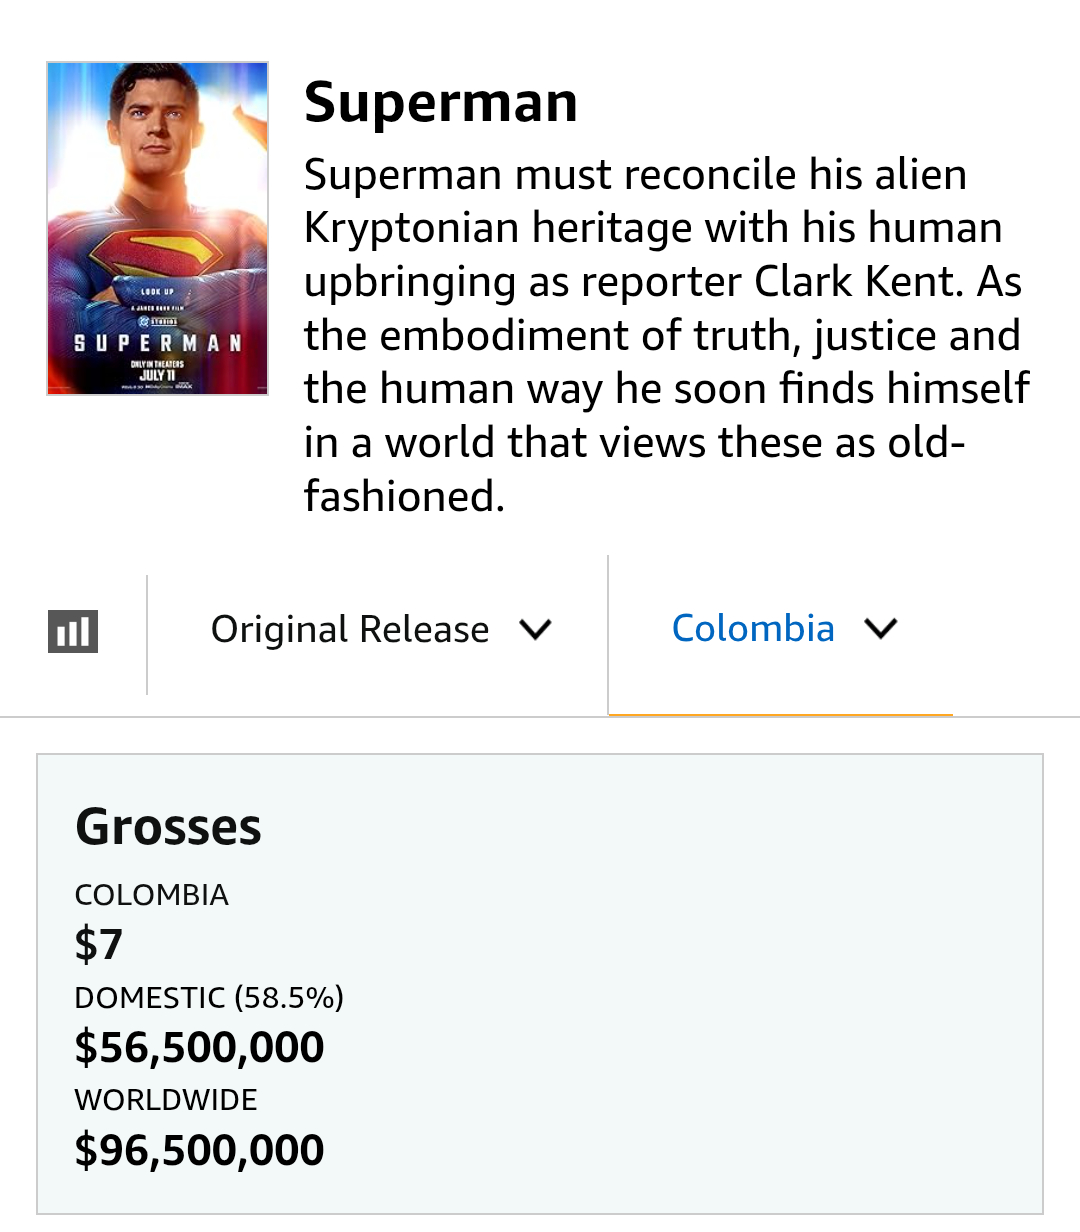The width and height of the screenshot is (1080, 1232).
Task: Click the SUPERMAN logo text on the poster
Action: point(158,343)
